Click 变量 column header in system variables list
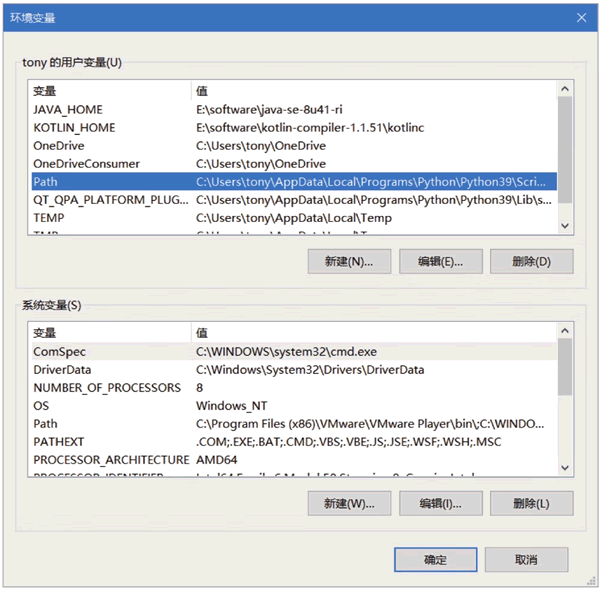 (111, 332)
